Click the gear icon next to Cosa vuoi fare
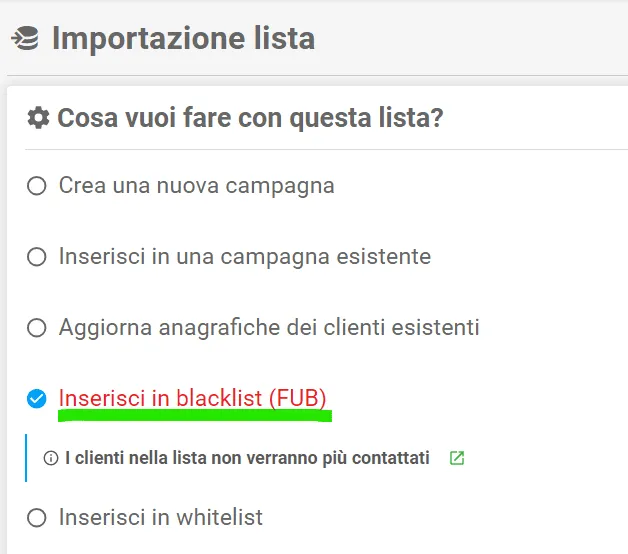 tap(38, 118)
